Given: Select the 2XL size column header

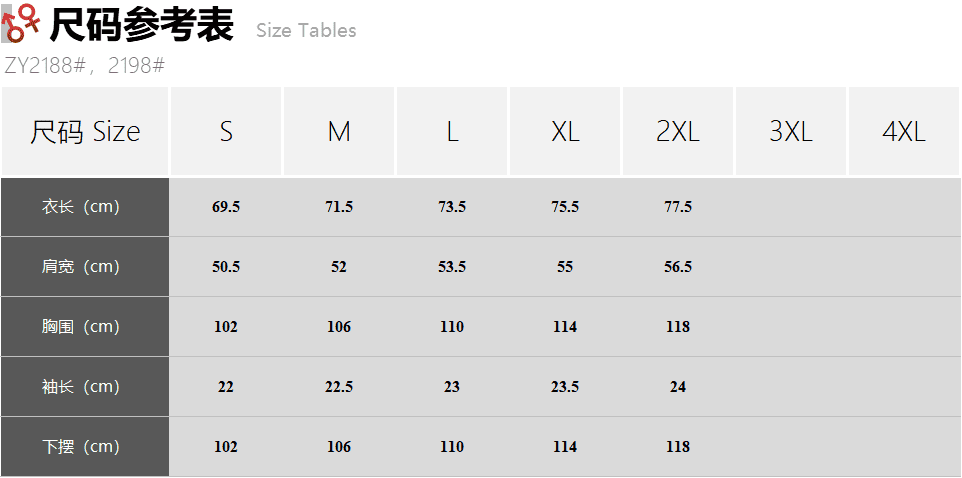Looking at the screenshot, I should tap(678, 132).
